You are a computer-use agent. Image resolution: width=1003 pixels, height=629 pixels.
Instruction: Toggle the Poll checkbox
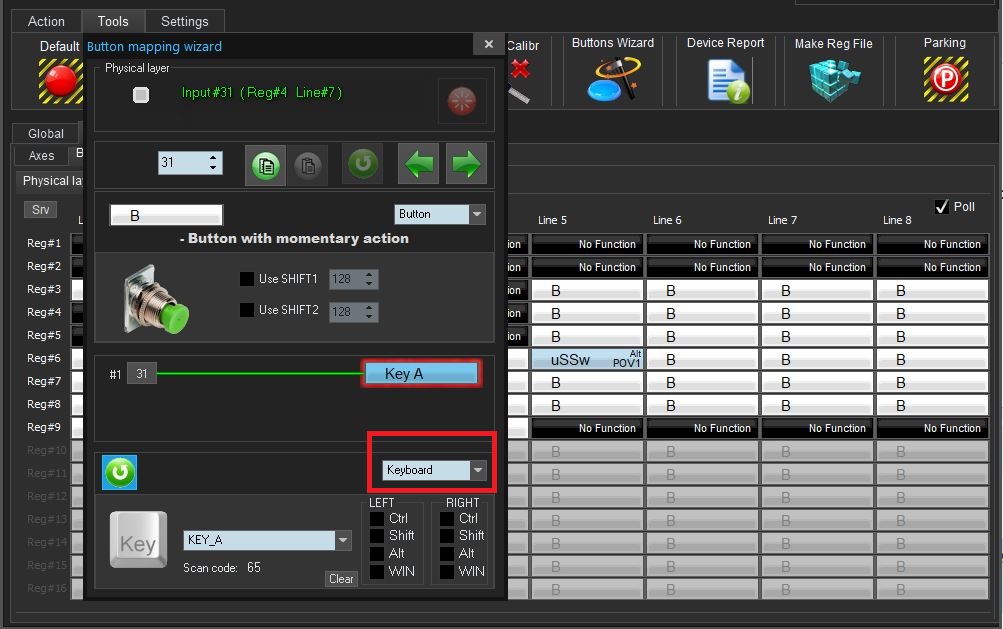tap(941, 207)
